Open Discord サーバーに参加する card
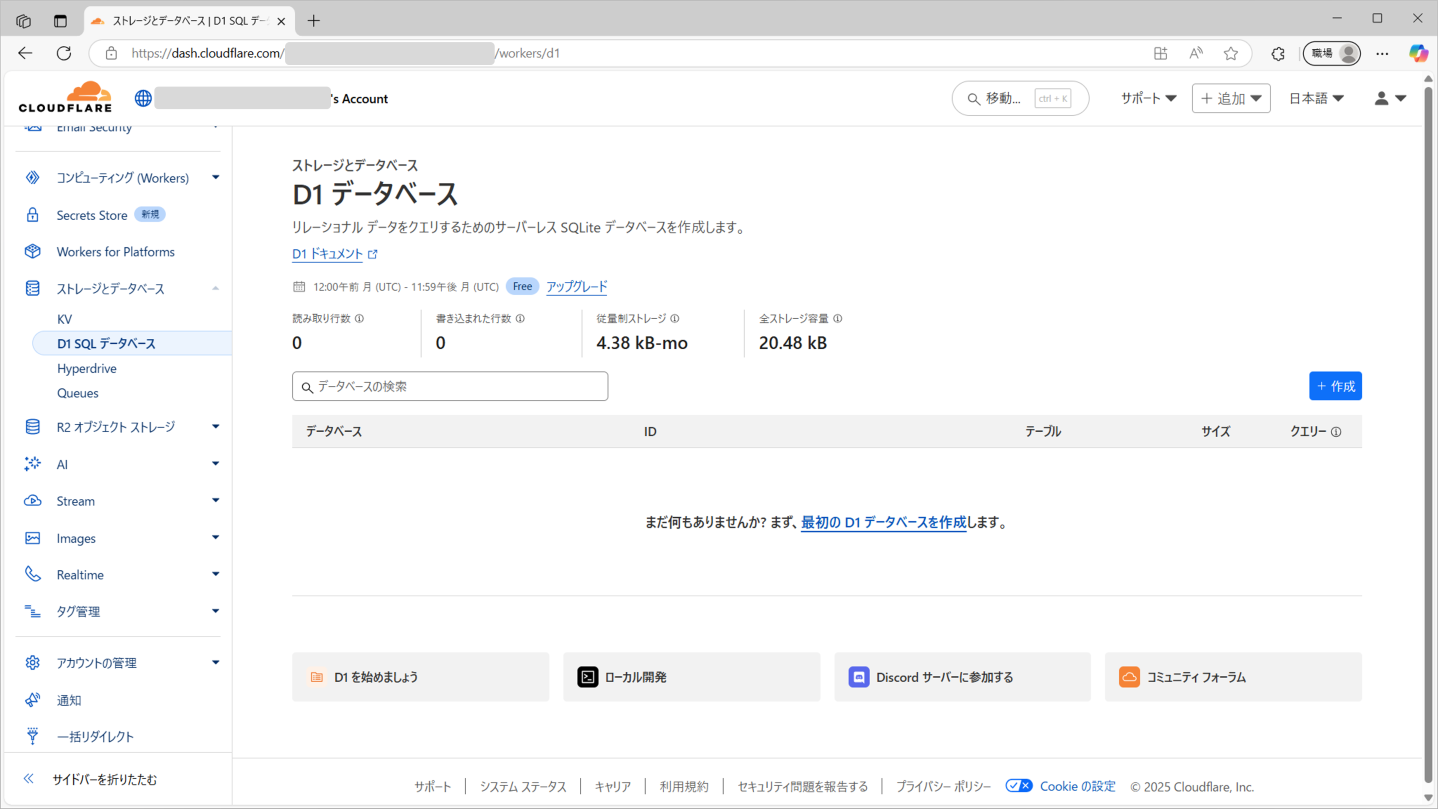Image resolution: width=1438 pixels, height=809 pixels. coord(962,677)
